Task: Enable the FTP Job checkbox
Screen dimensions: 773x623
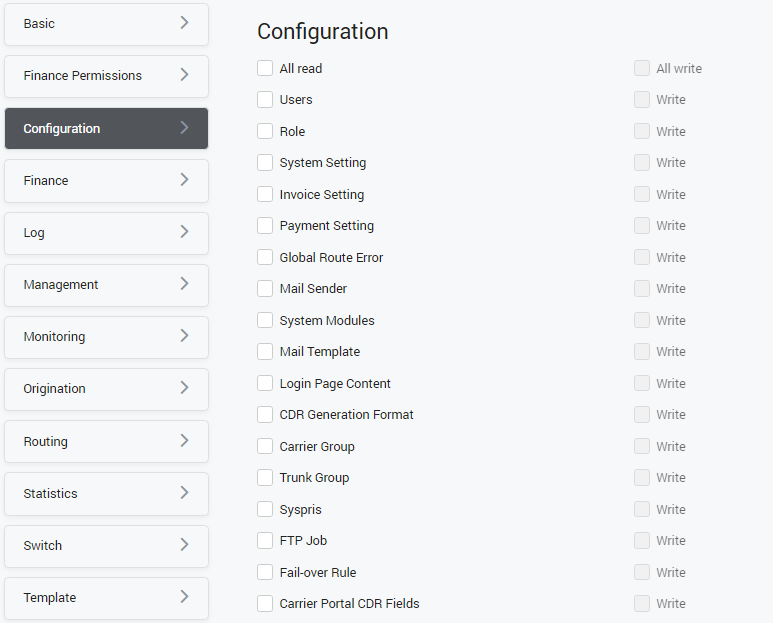Action: tap(265, 541)
